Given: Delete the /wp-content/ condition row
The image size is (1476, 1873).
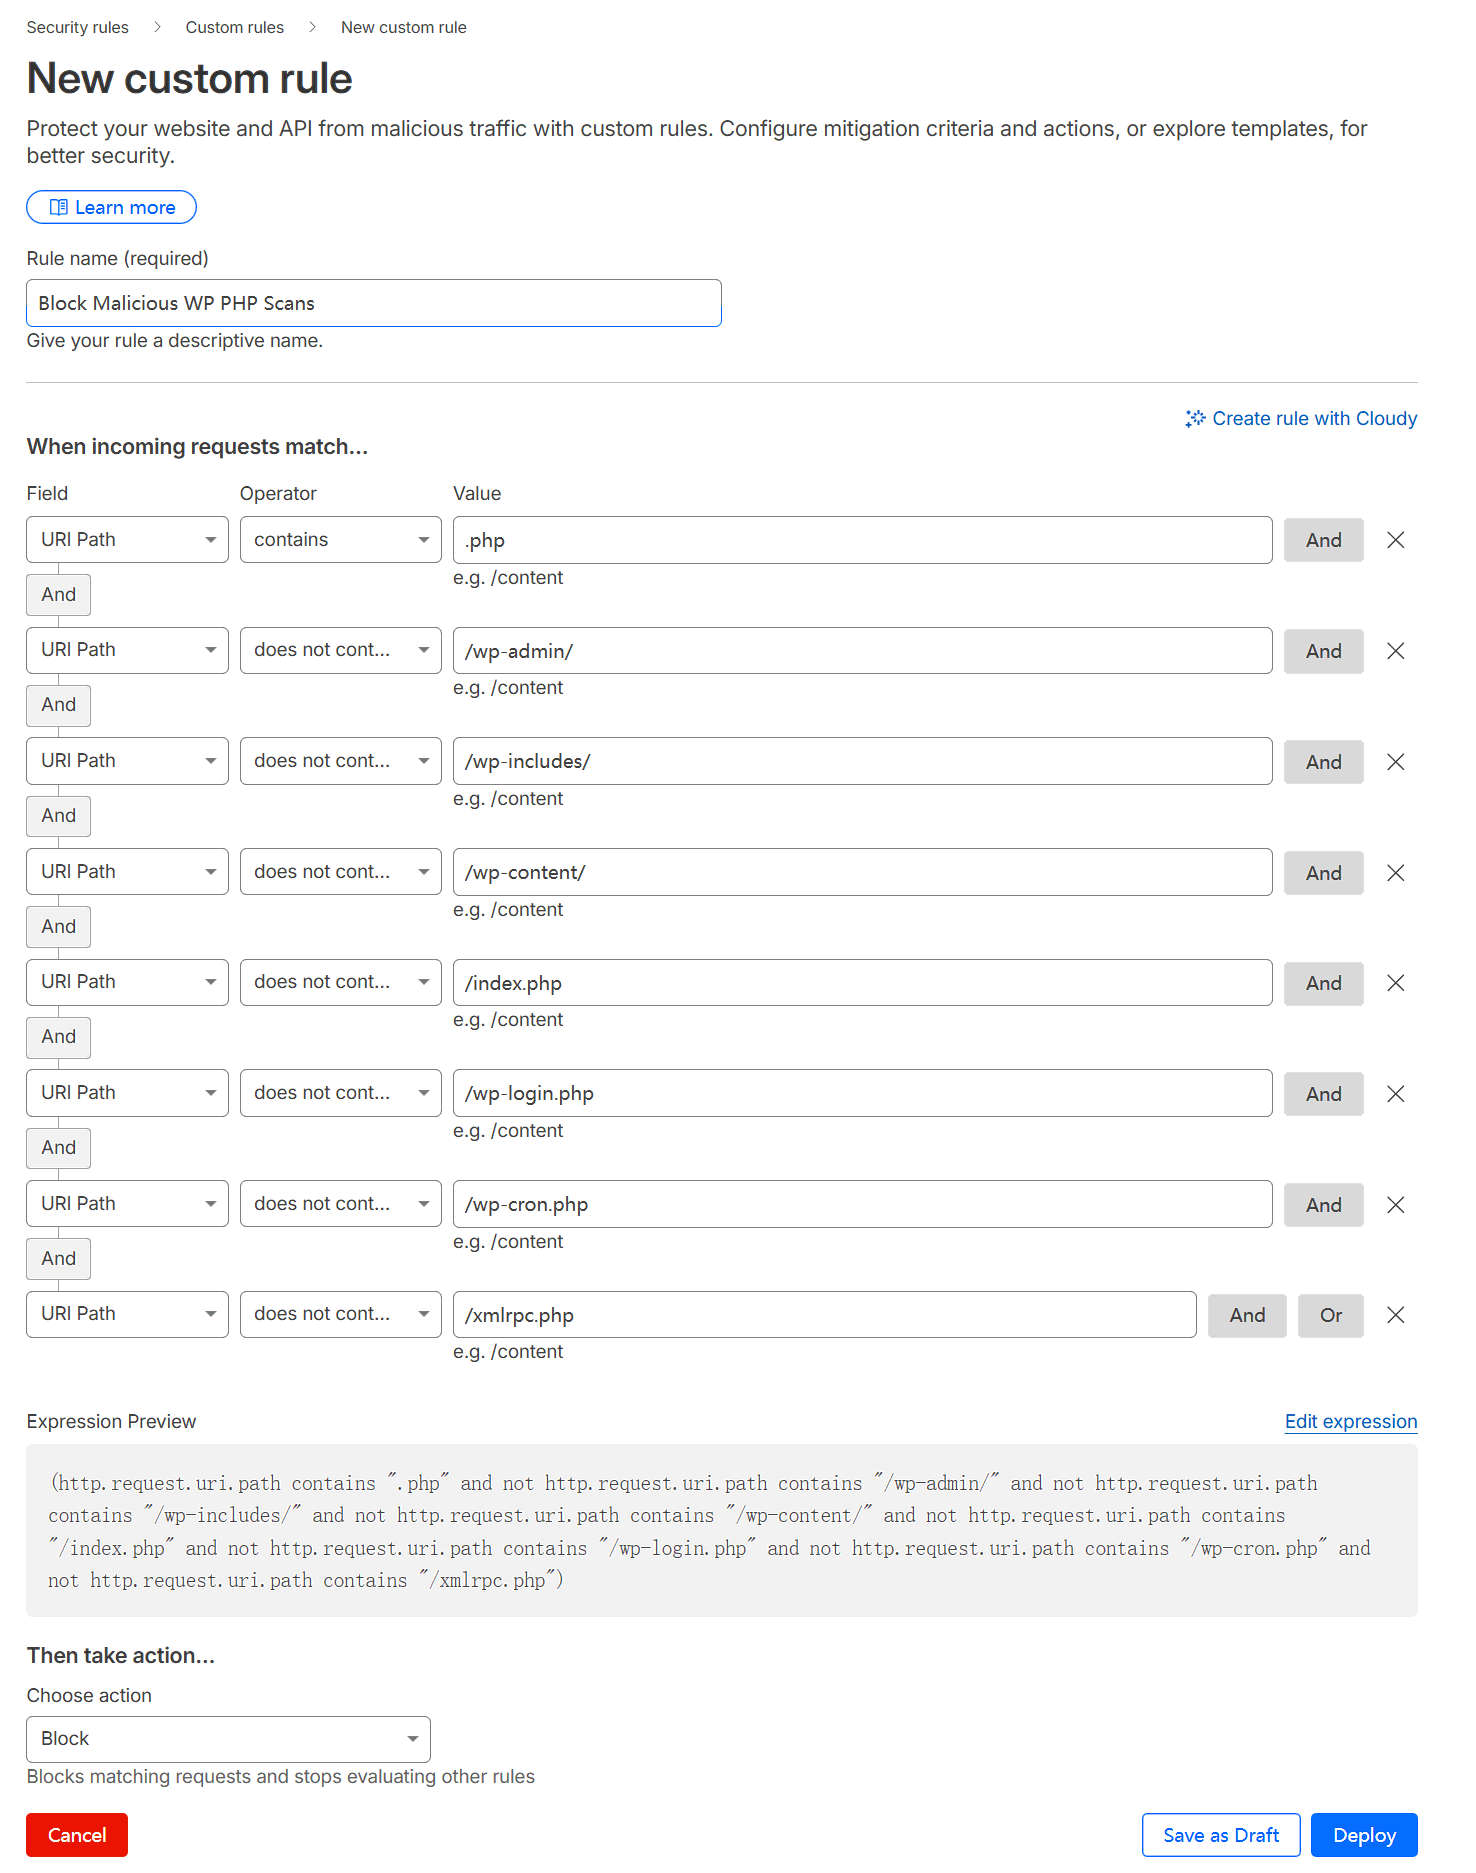Looking at the screenshot, I should [1396, 873].
